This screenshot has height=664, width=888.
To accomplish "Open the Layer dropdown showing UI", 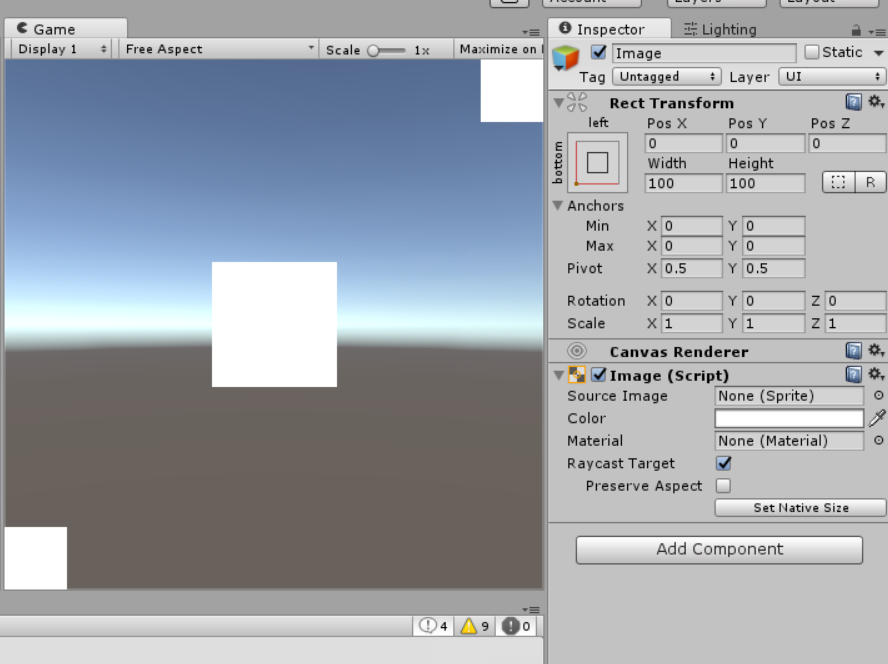I will 832,76.
